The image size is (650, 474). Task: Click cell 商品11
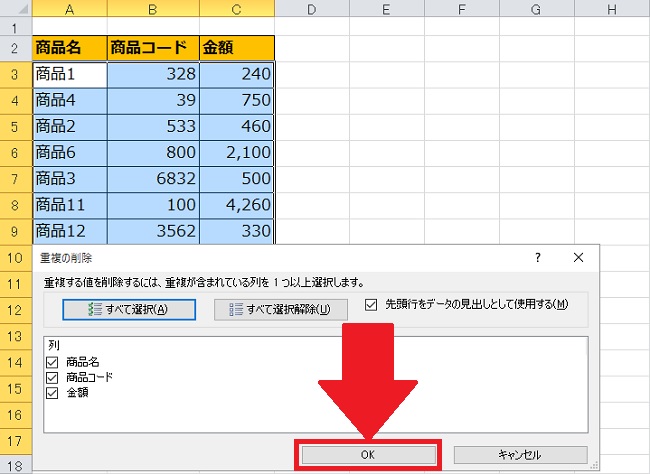pos(70,205)
